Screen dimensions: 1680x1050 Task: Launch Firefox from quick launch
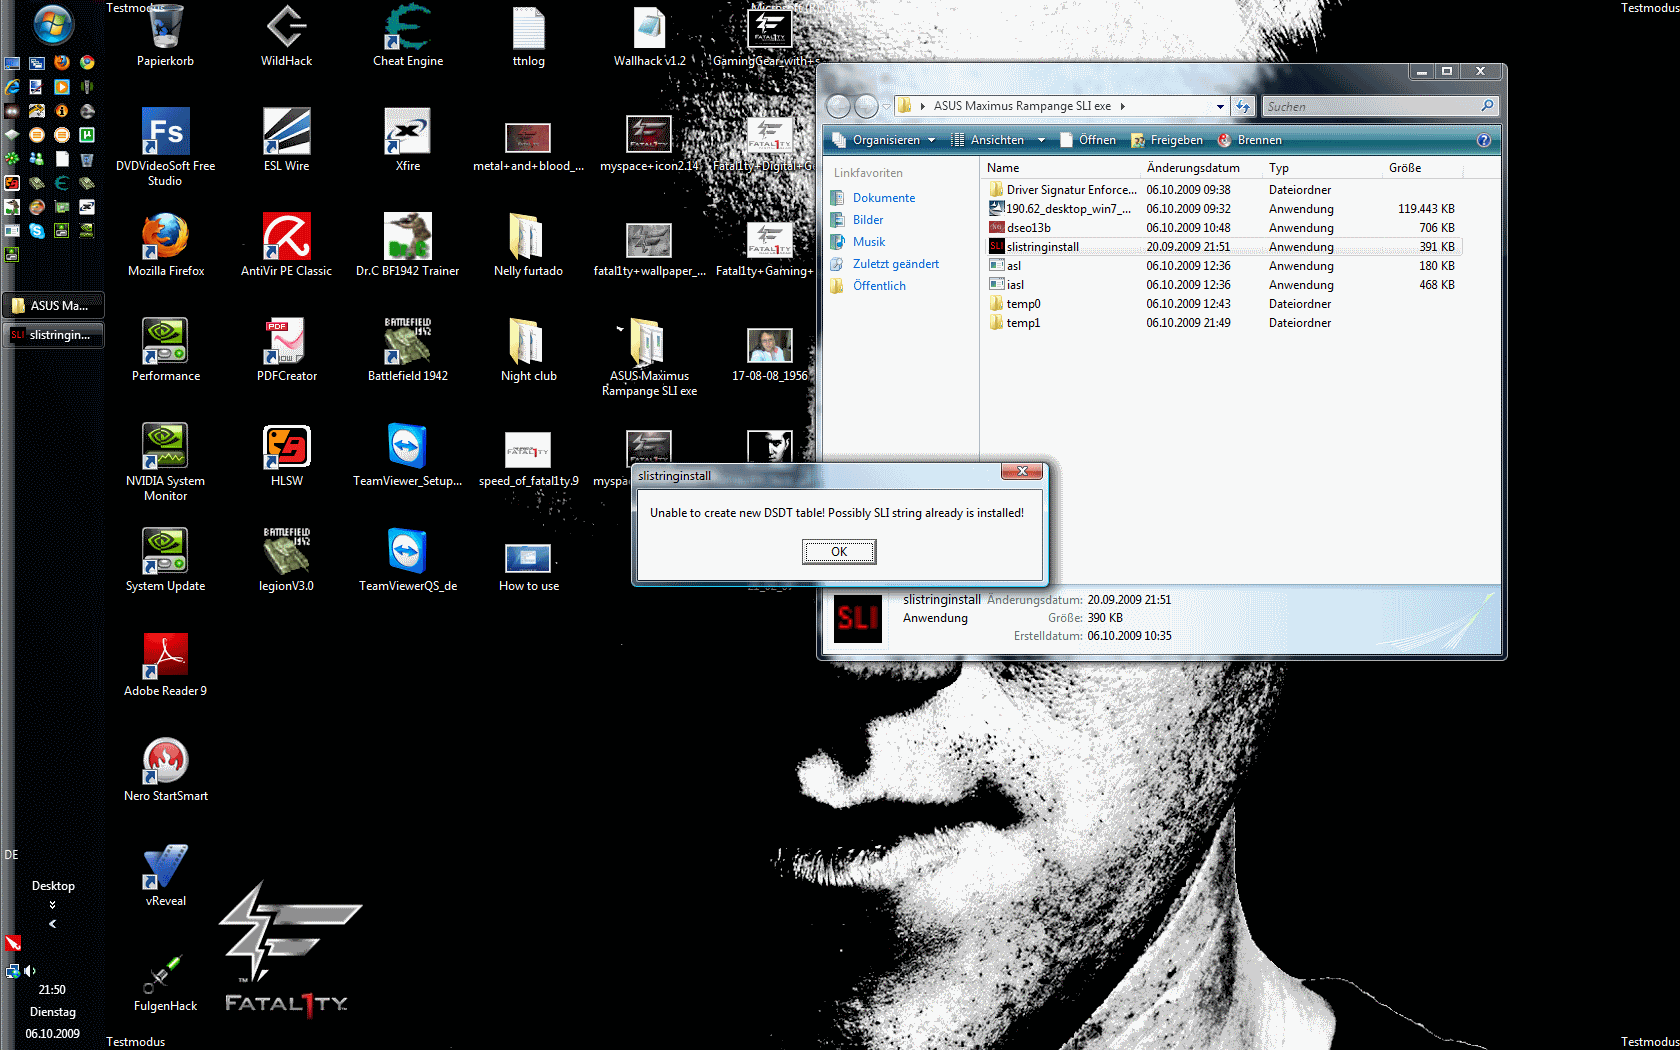[x=62, y=62]
